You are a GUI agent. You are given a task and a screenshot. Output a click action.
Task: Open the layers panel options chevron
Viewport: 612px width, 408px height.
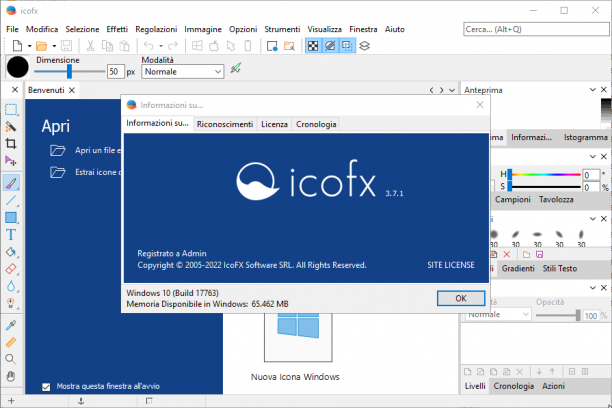pos(592,288)
